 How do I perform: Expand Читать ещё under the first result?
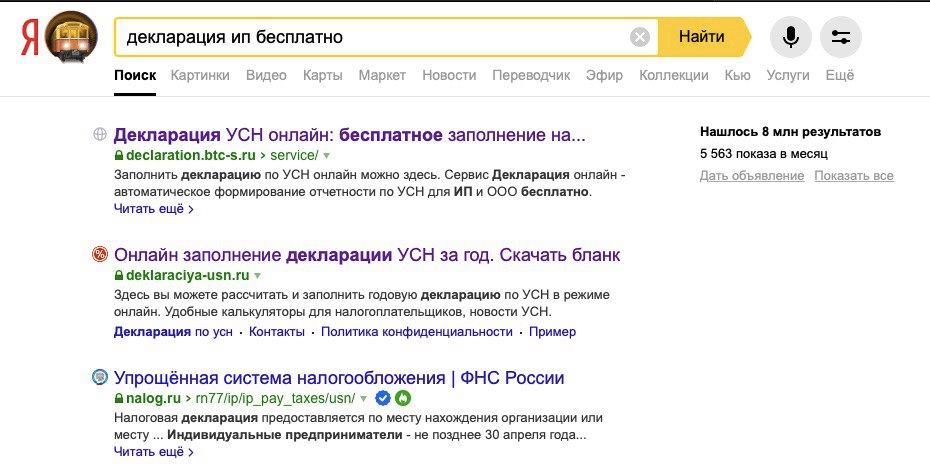[x=154, y=209]
